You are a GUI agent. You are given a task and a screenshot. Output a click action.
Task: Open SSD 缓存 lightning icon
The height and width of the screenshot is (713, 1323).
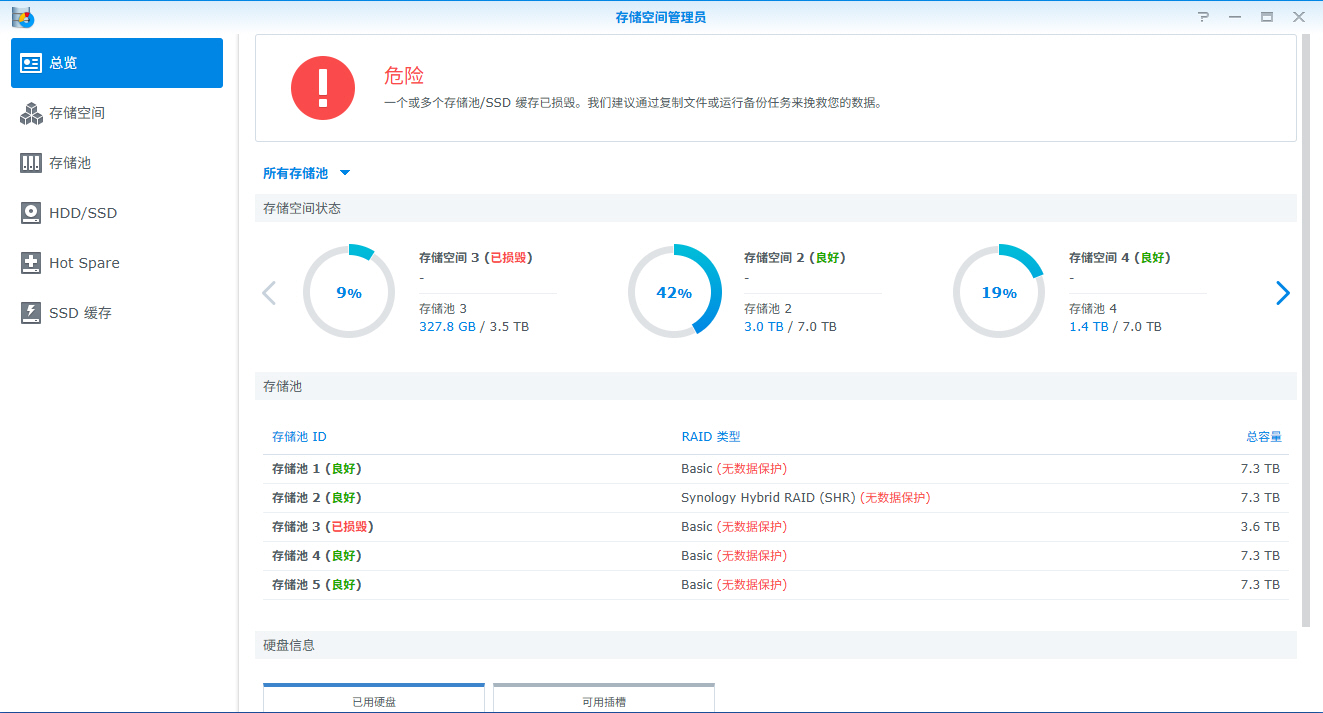pyautogui.click(x=31, y=313)
